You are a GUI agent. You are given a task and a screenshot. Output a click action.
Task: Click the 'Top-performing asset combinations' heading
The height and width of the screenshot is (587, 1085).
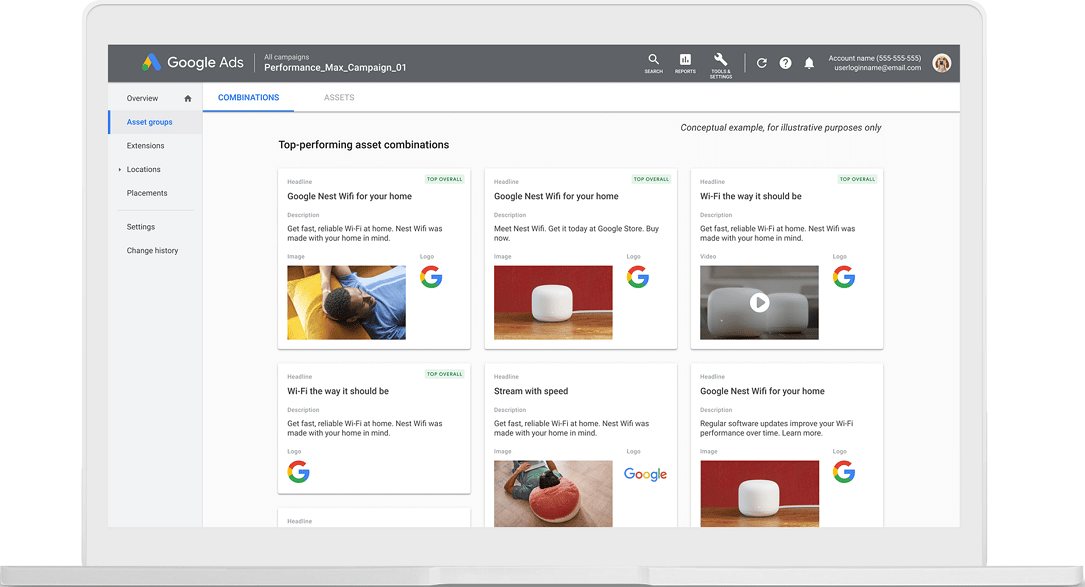364,145
